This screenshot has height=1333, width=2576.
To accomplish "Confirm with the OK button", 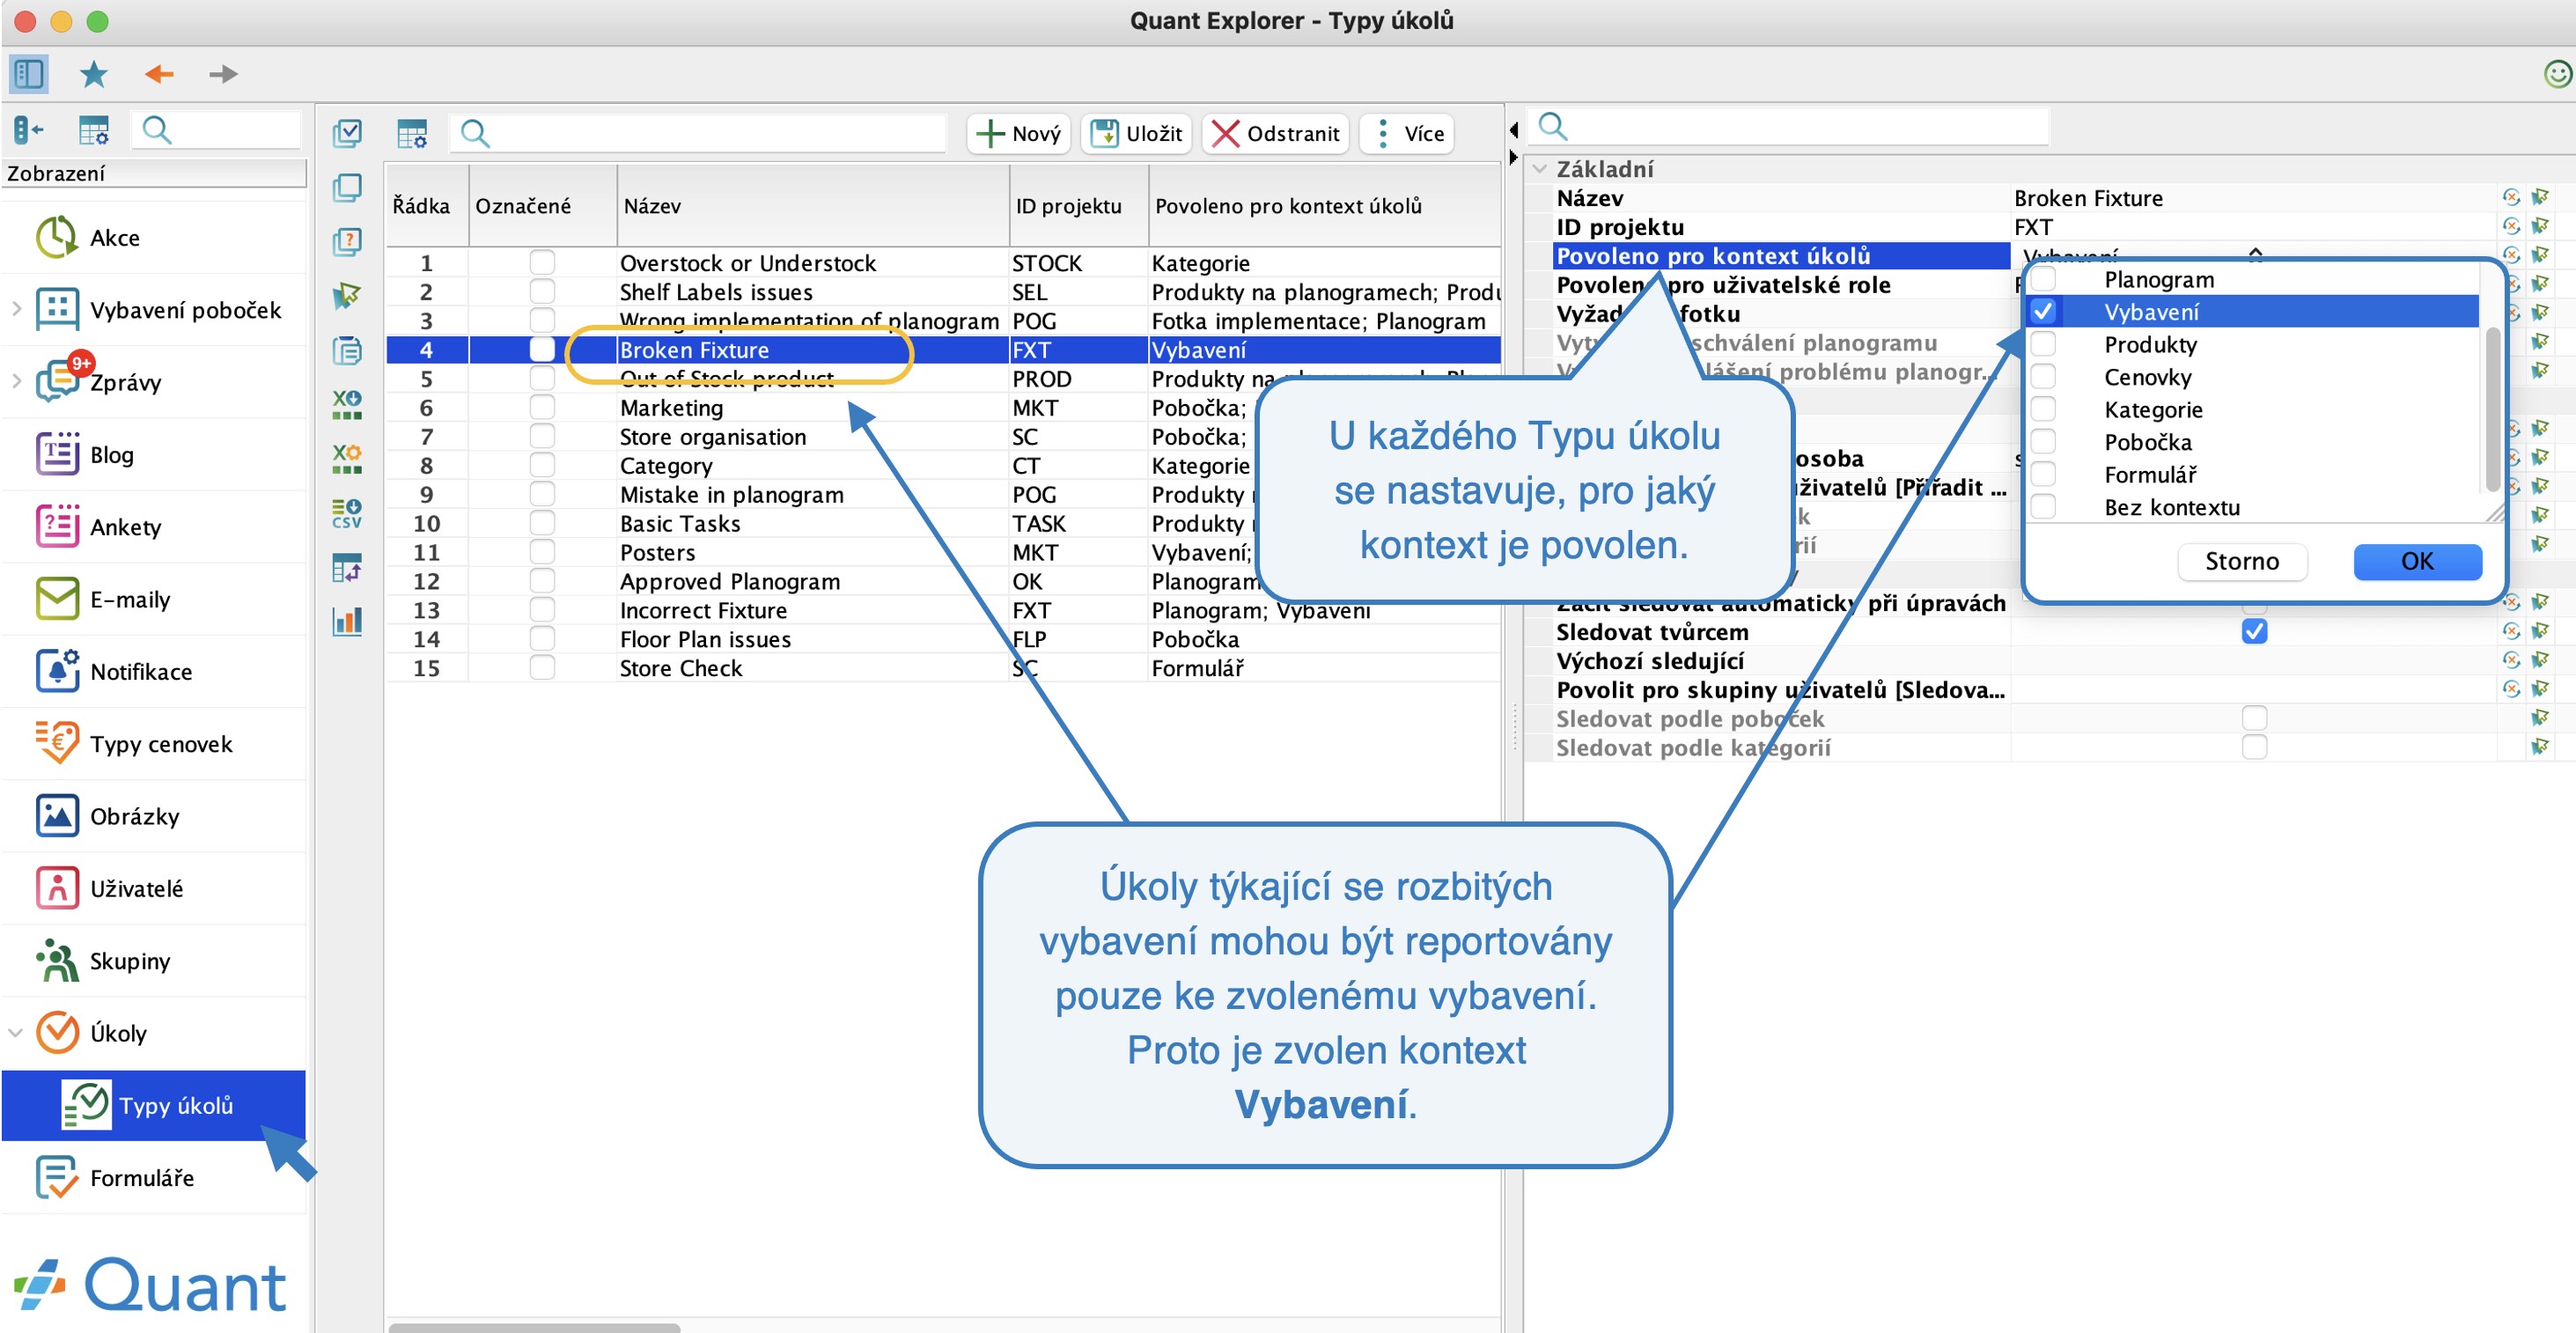I will (x=2417, y=561).
